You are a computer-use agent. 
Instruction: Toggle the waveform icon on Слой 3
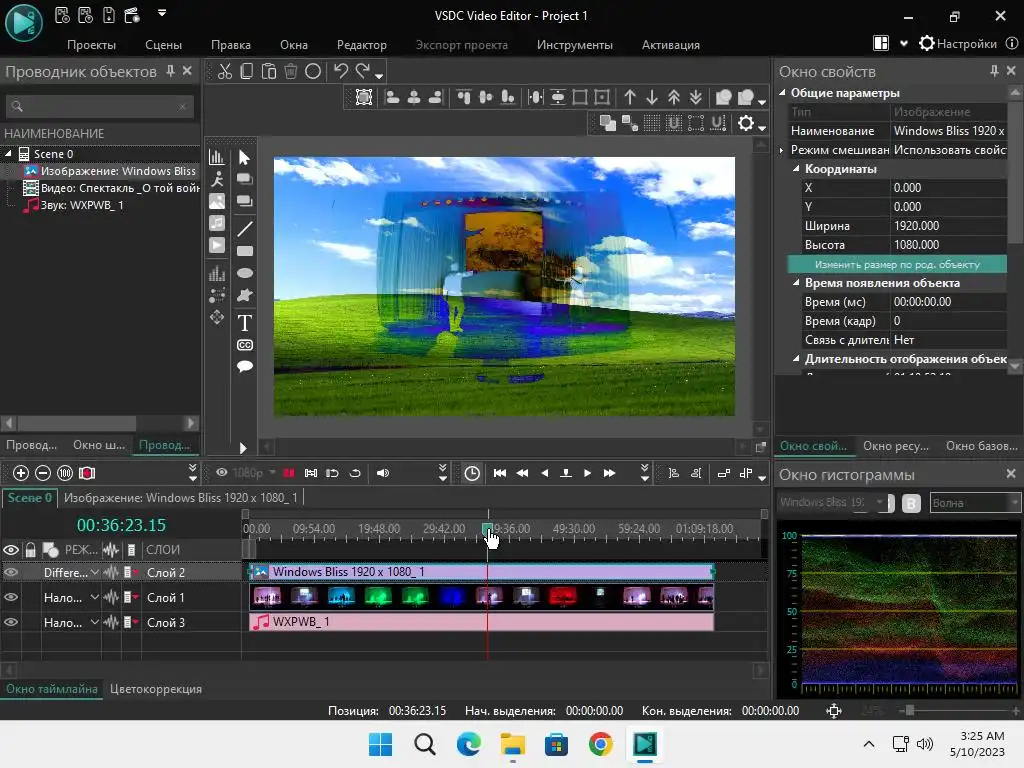pos(111,622)
